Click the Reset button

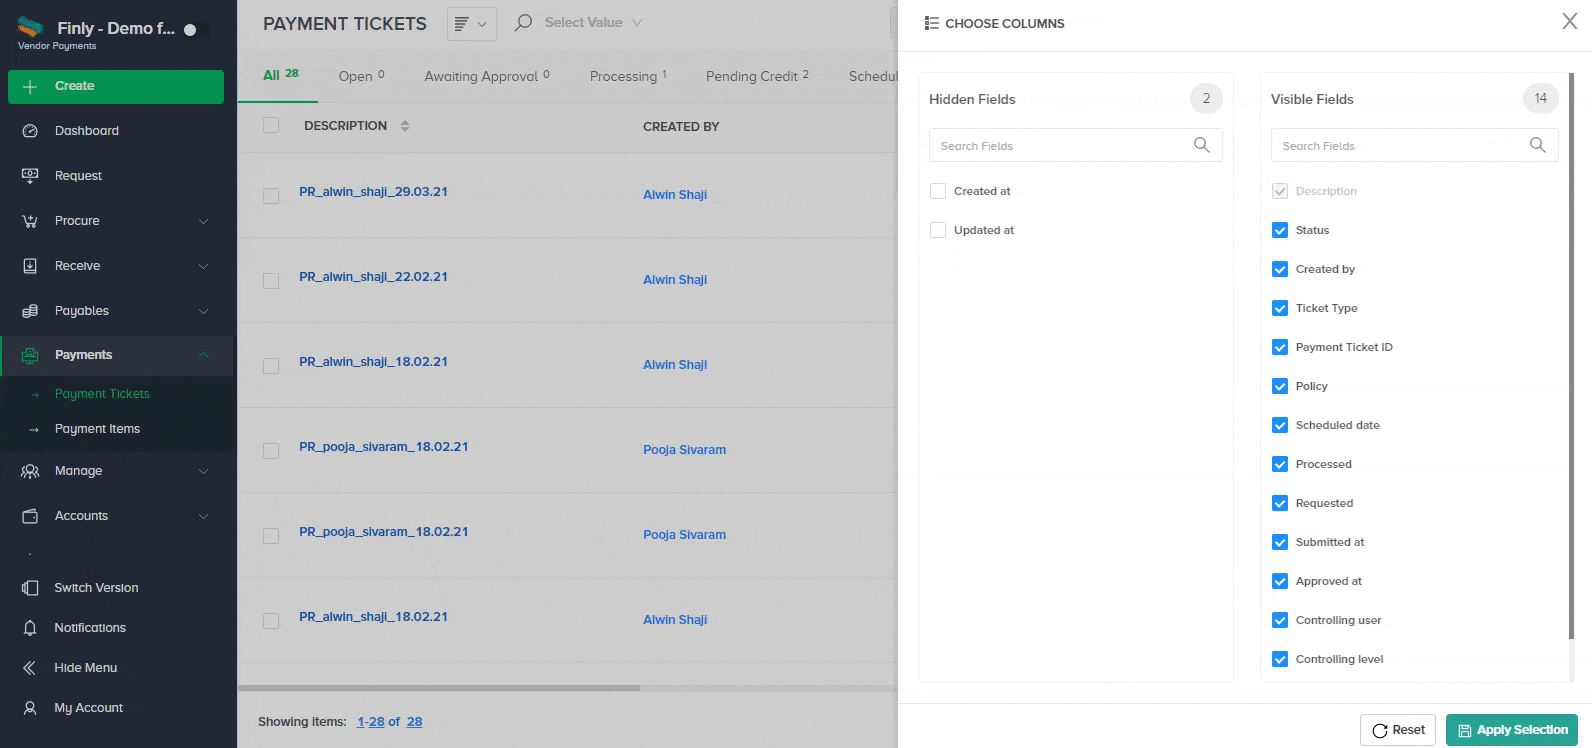(x=1398, y=730)
